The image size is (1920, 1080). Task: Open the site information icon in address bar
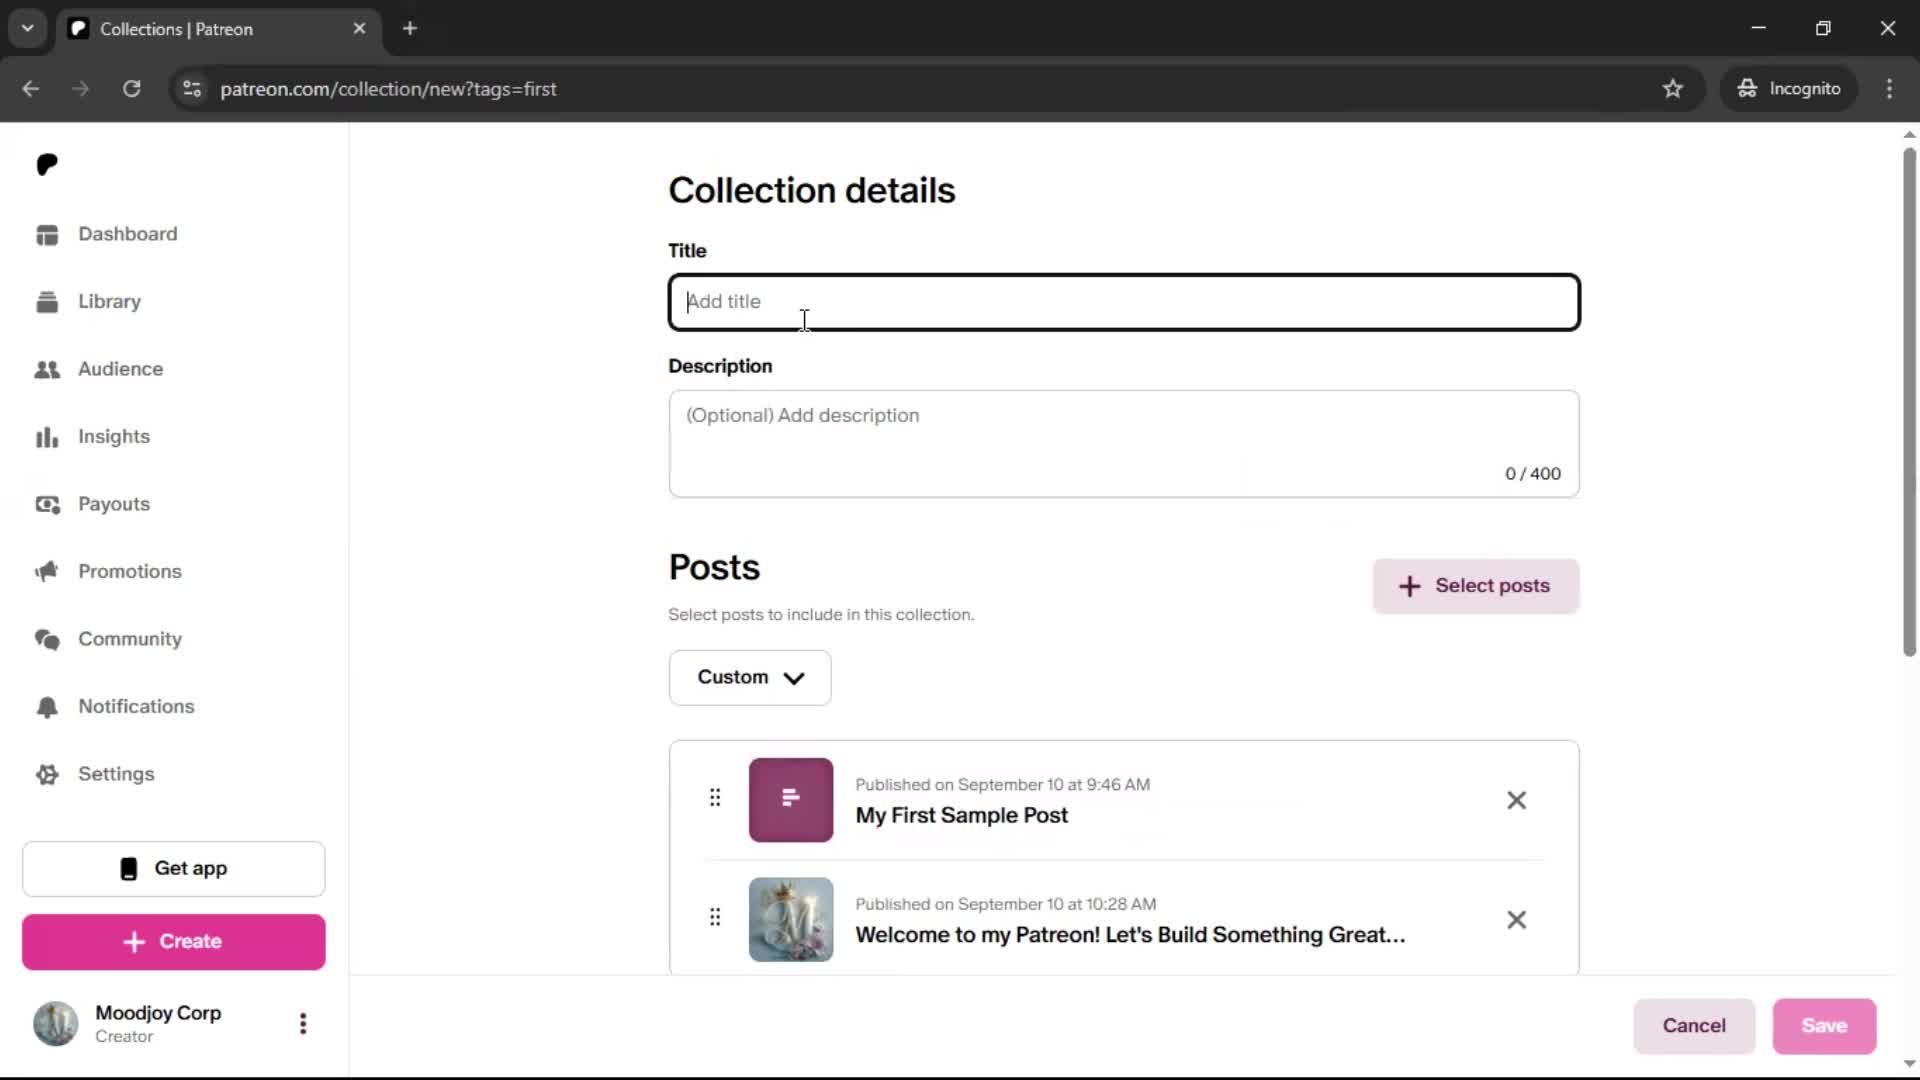point(192,89)
